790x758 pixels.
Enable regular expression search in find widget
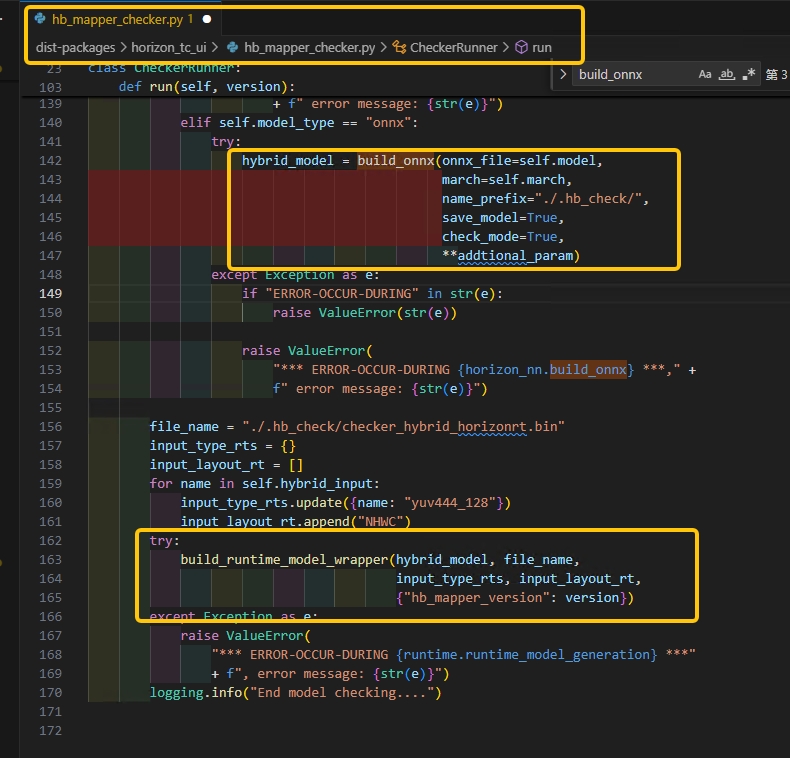[x=748, y=75]
